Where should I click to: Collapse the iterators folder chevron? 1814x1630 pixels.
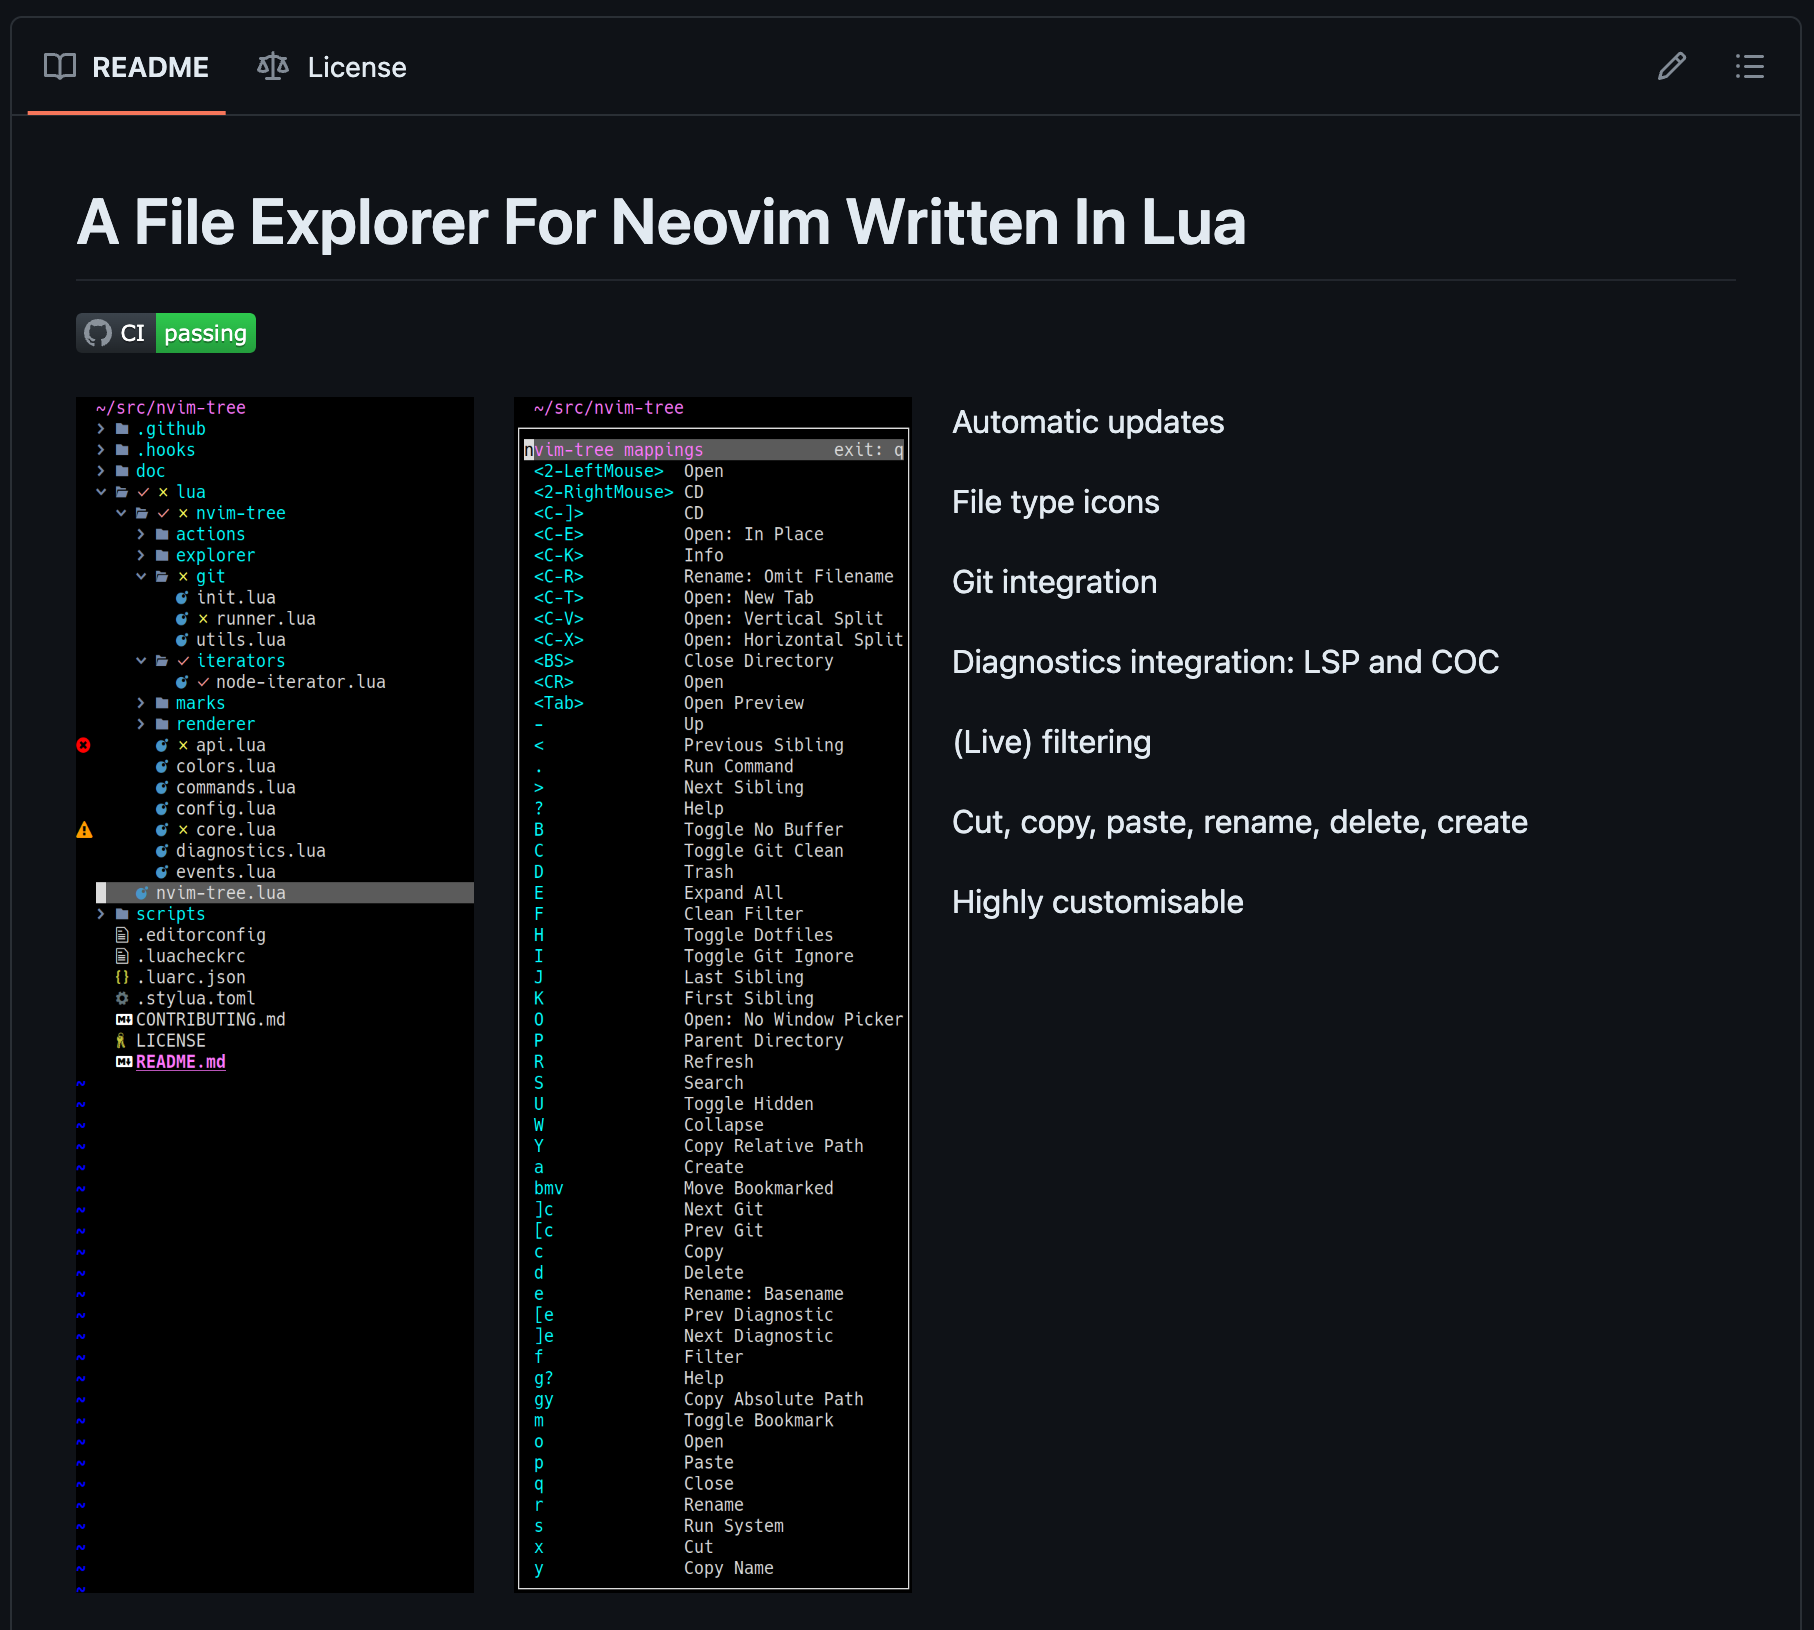[x=141, y=661]
